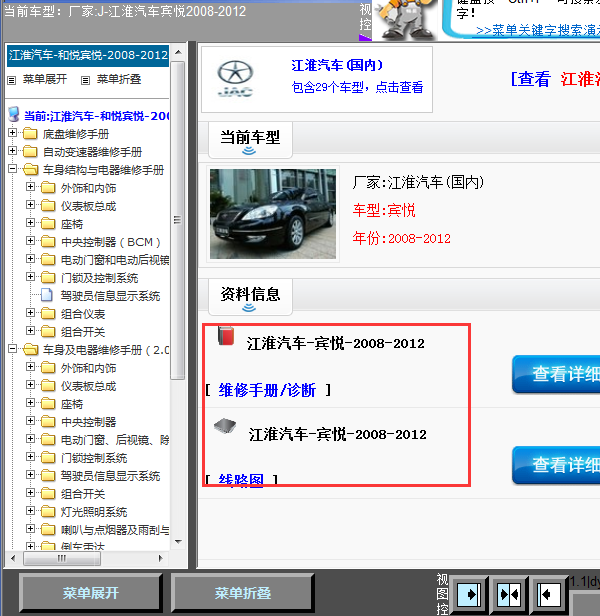Open the 维修手册/诊断 link
600x616 pixels.
coord(267,390)
